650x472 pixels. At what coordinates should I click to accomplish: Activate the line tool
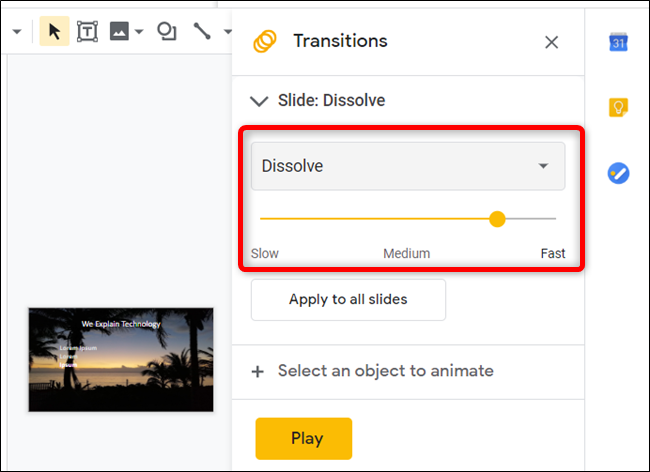coord(202,32)
